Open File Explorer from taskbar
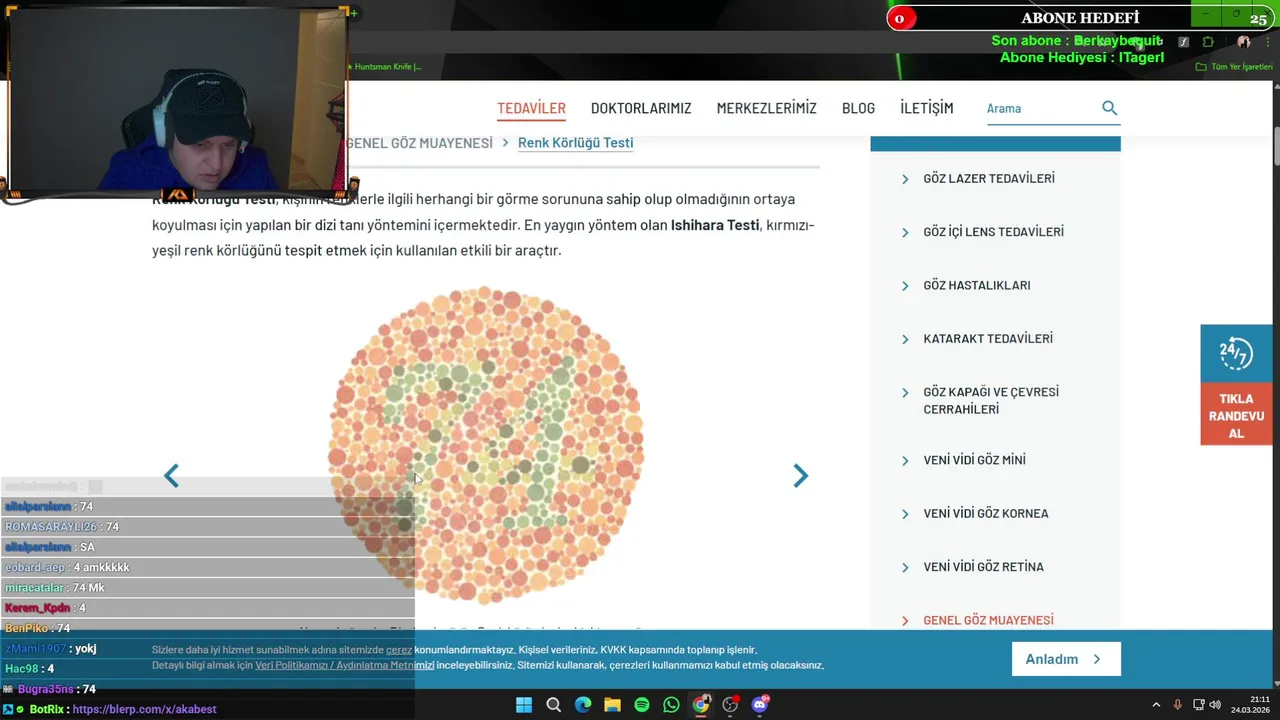The image size is (1280, 720). click(612, 705)
